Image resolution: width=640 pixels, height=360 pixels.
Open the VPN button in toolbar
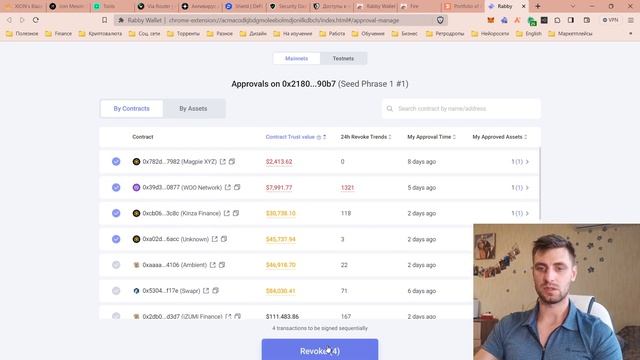[x=610, y=20]
